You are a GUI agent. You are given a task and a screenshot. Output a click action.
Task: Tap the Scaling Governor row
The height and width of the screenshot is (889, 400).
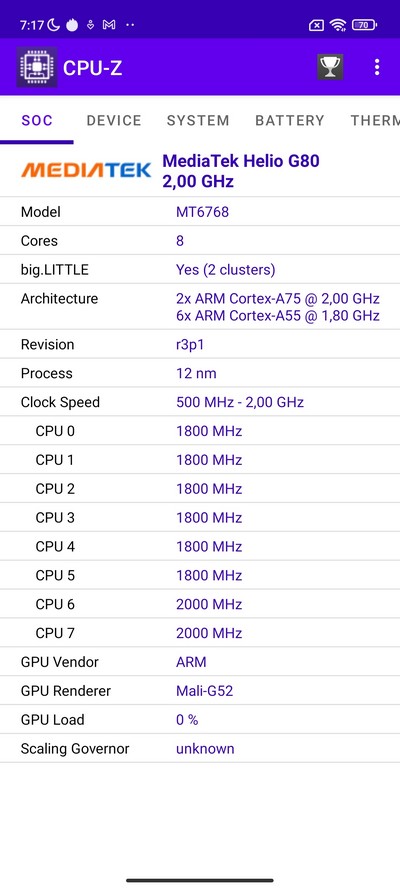tap(200, 749)
